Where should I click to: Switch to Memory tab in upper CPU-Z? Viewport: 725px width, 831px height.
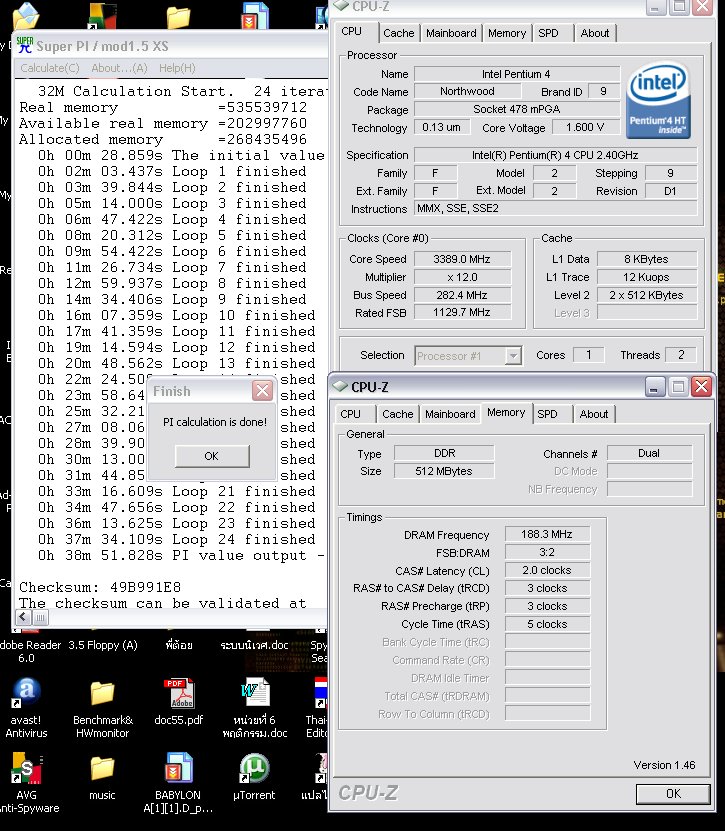click(507, 33)
